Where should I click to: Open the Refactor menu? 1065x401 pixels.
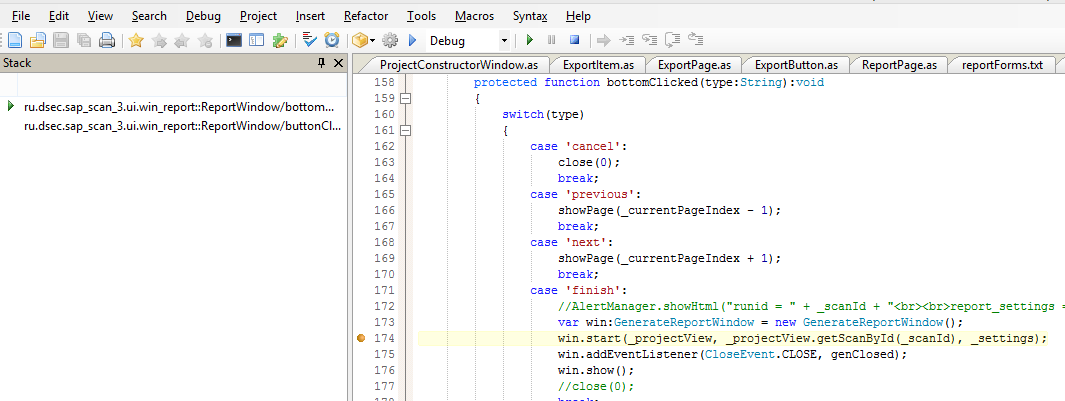[366, 16]
